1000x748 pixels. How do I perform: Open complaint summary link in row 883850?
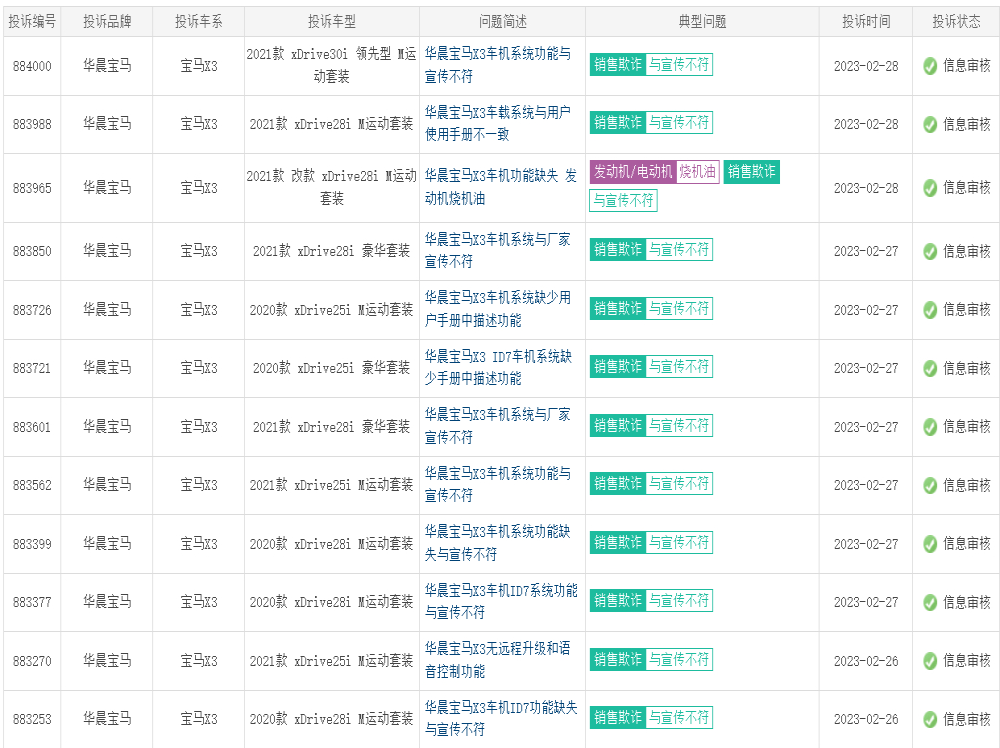(497, 250)
